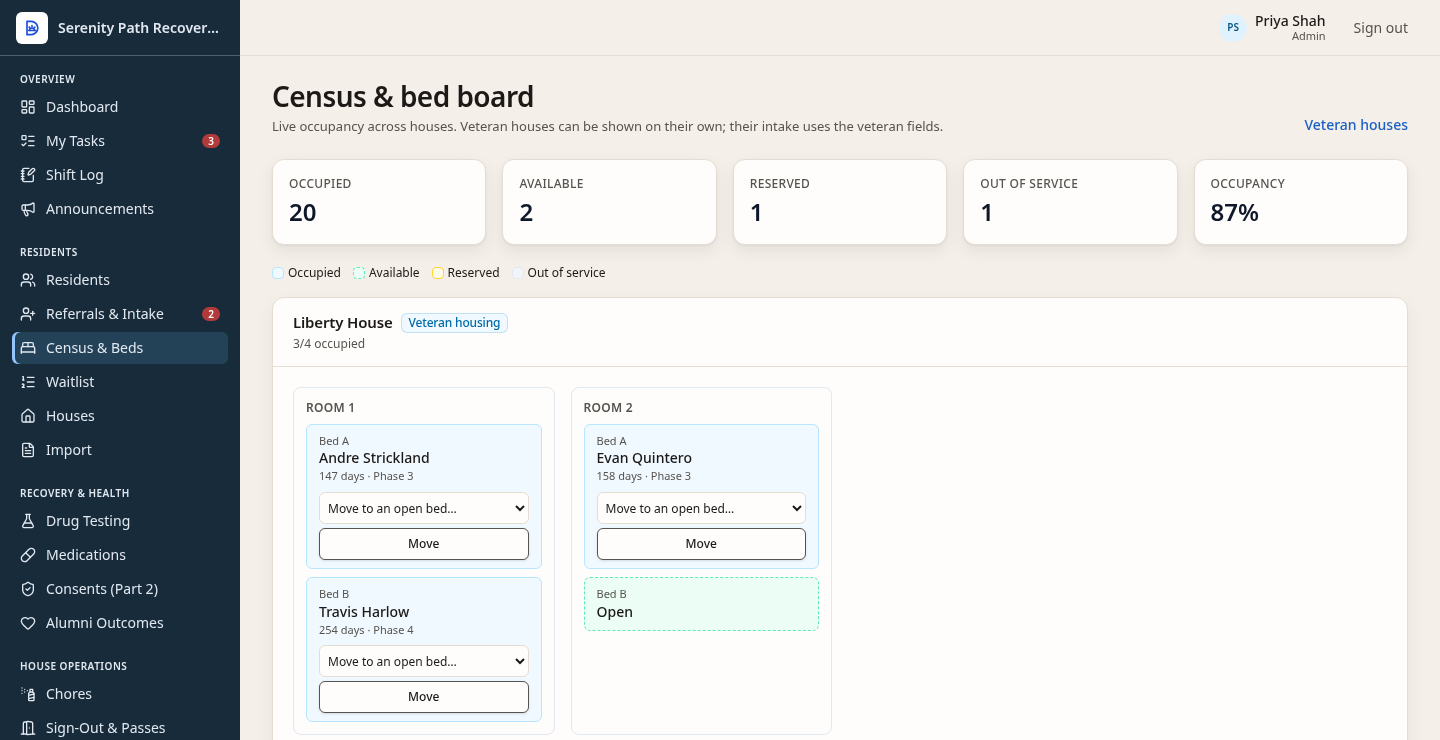Click the My Tasks checklist icon

point(28,141)
